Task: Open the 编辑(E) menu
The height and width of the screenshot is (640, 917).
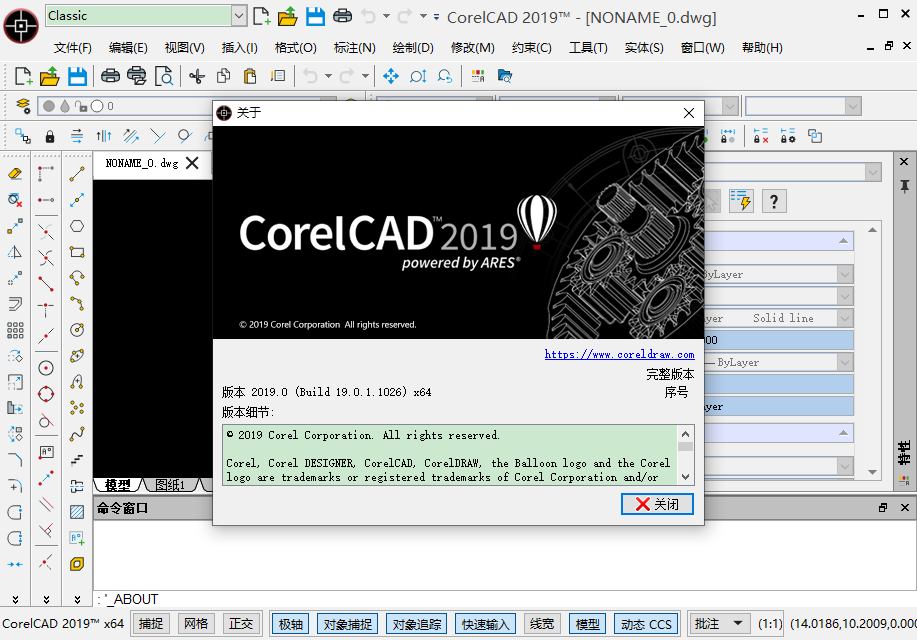Action: pos(128,48)
